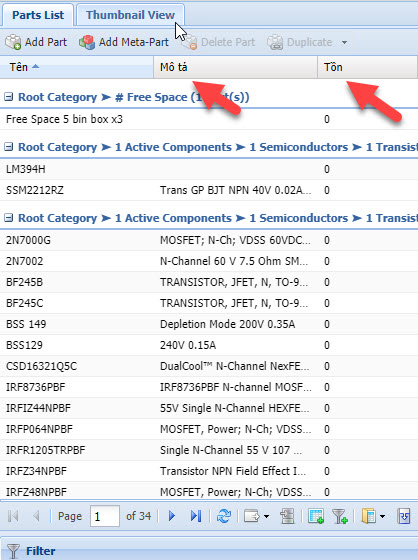Image resolution: width=418 pixels, height=560 pixels.
Task: Refresh the parts grid
Action: (x=224, y=516)
